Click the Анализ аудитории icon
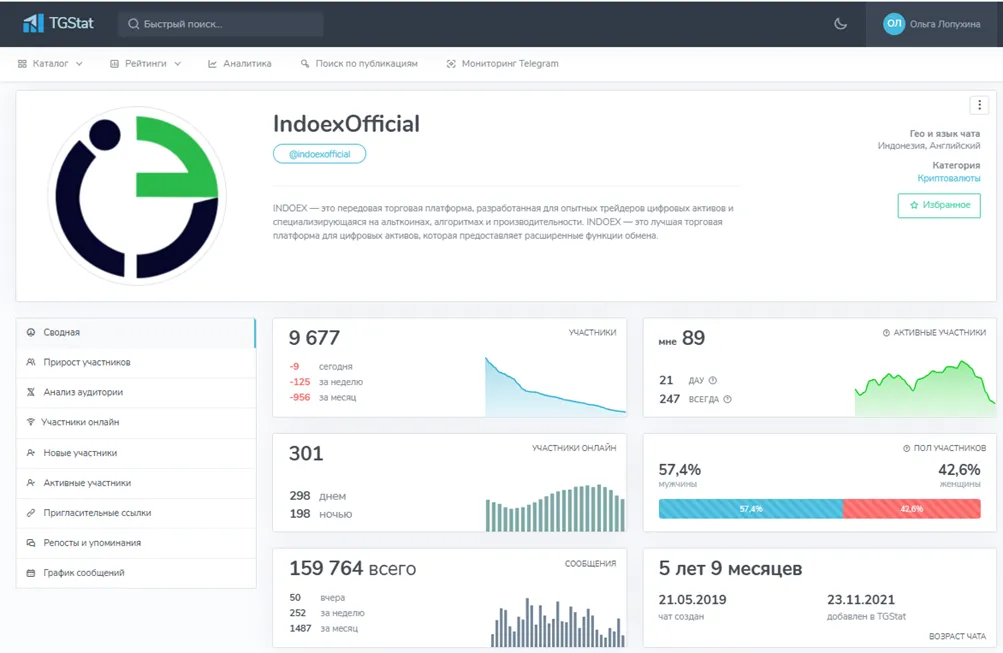Viewport: 1003px width, 653px height. [31, 393]
